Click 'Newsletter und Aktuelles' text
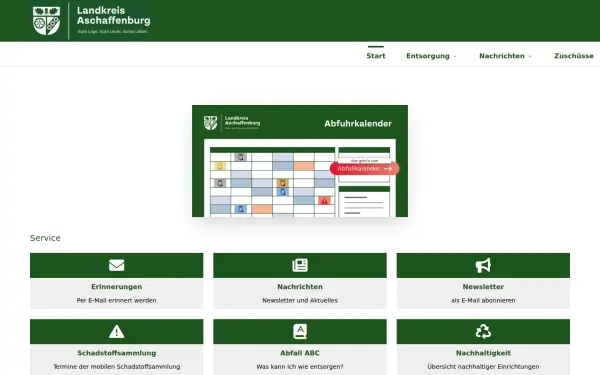The width and height of the screenshot is (600, 375). tap(300, 300)
